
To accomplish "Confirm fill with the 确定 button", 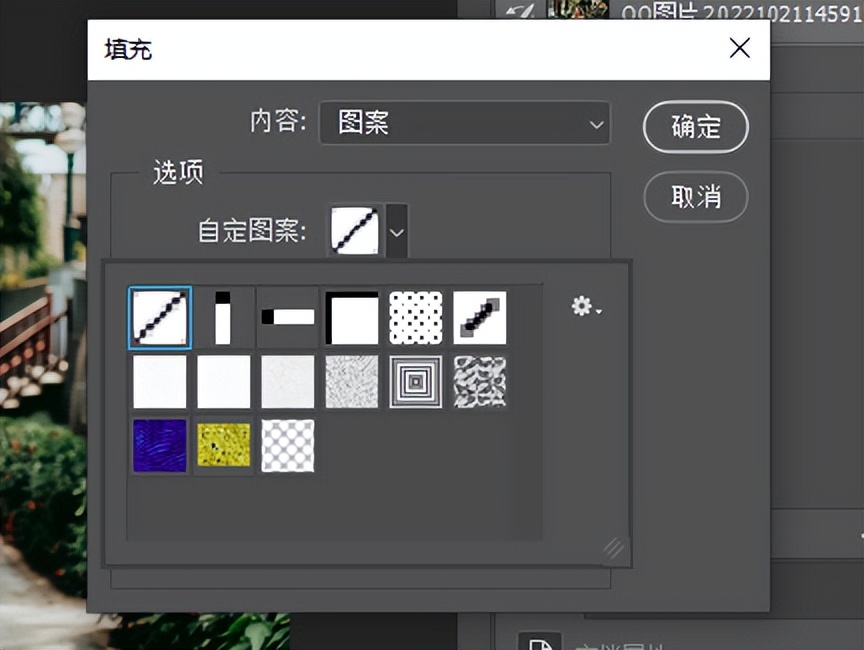I will (x=695, y=127).
